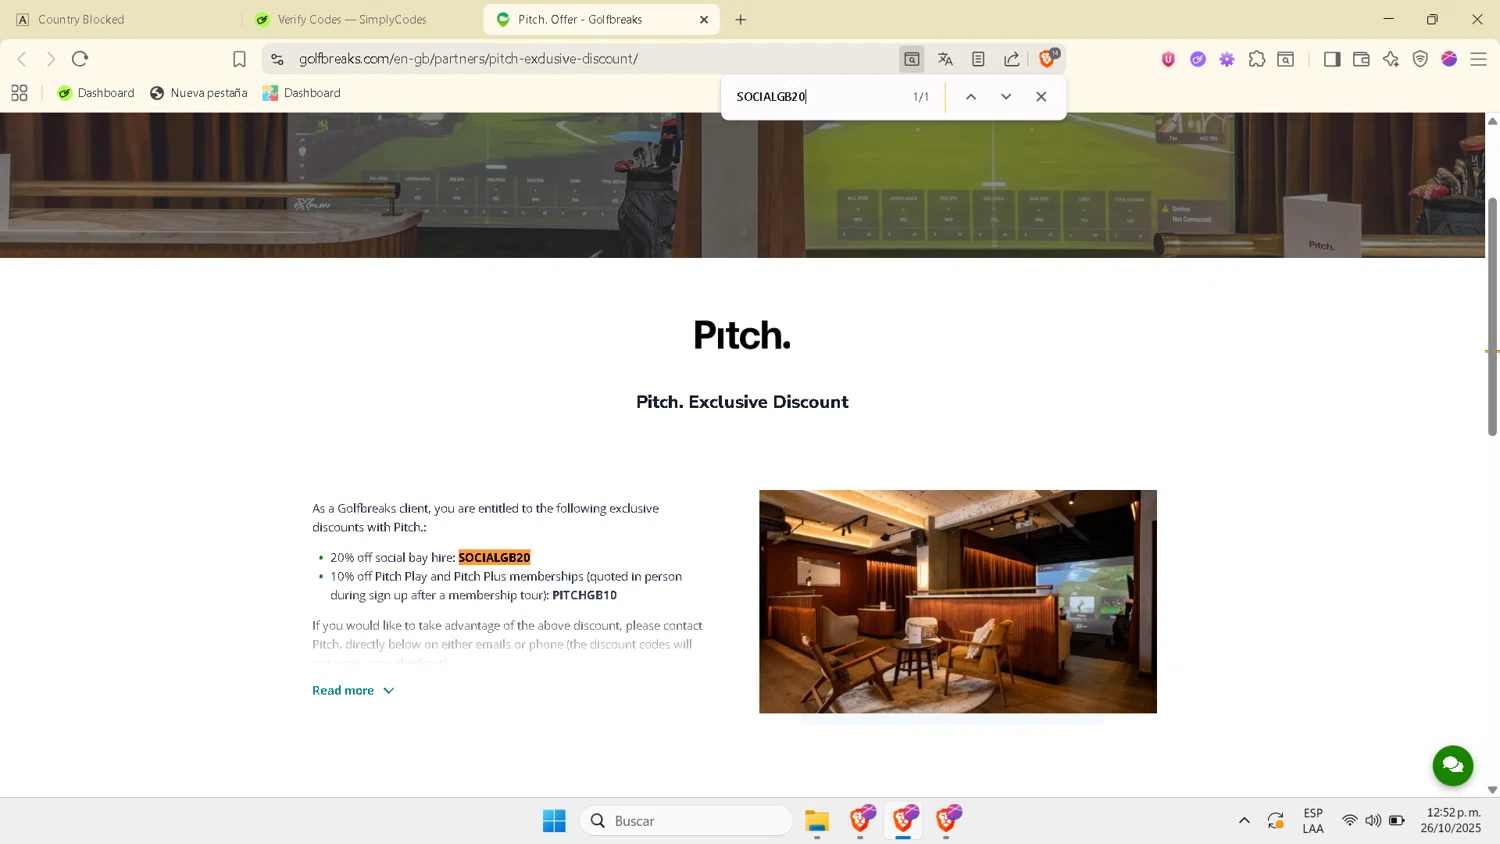This screenshot has width=1500, height=844.
Task: Open the extensions puzzle menu
Action: [x=1257, y=59]
